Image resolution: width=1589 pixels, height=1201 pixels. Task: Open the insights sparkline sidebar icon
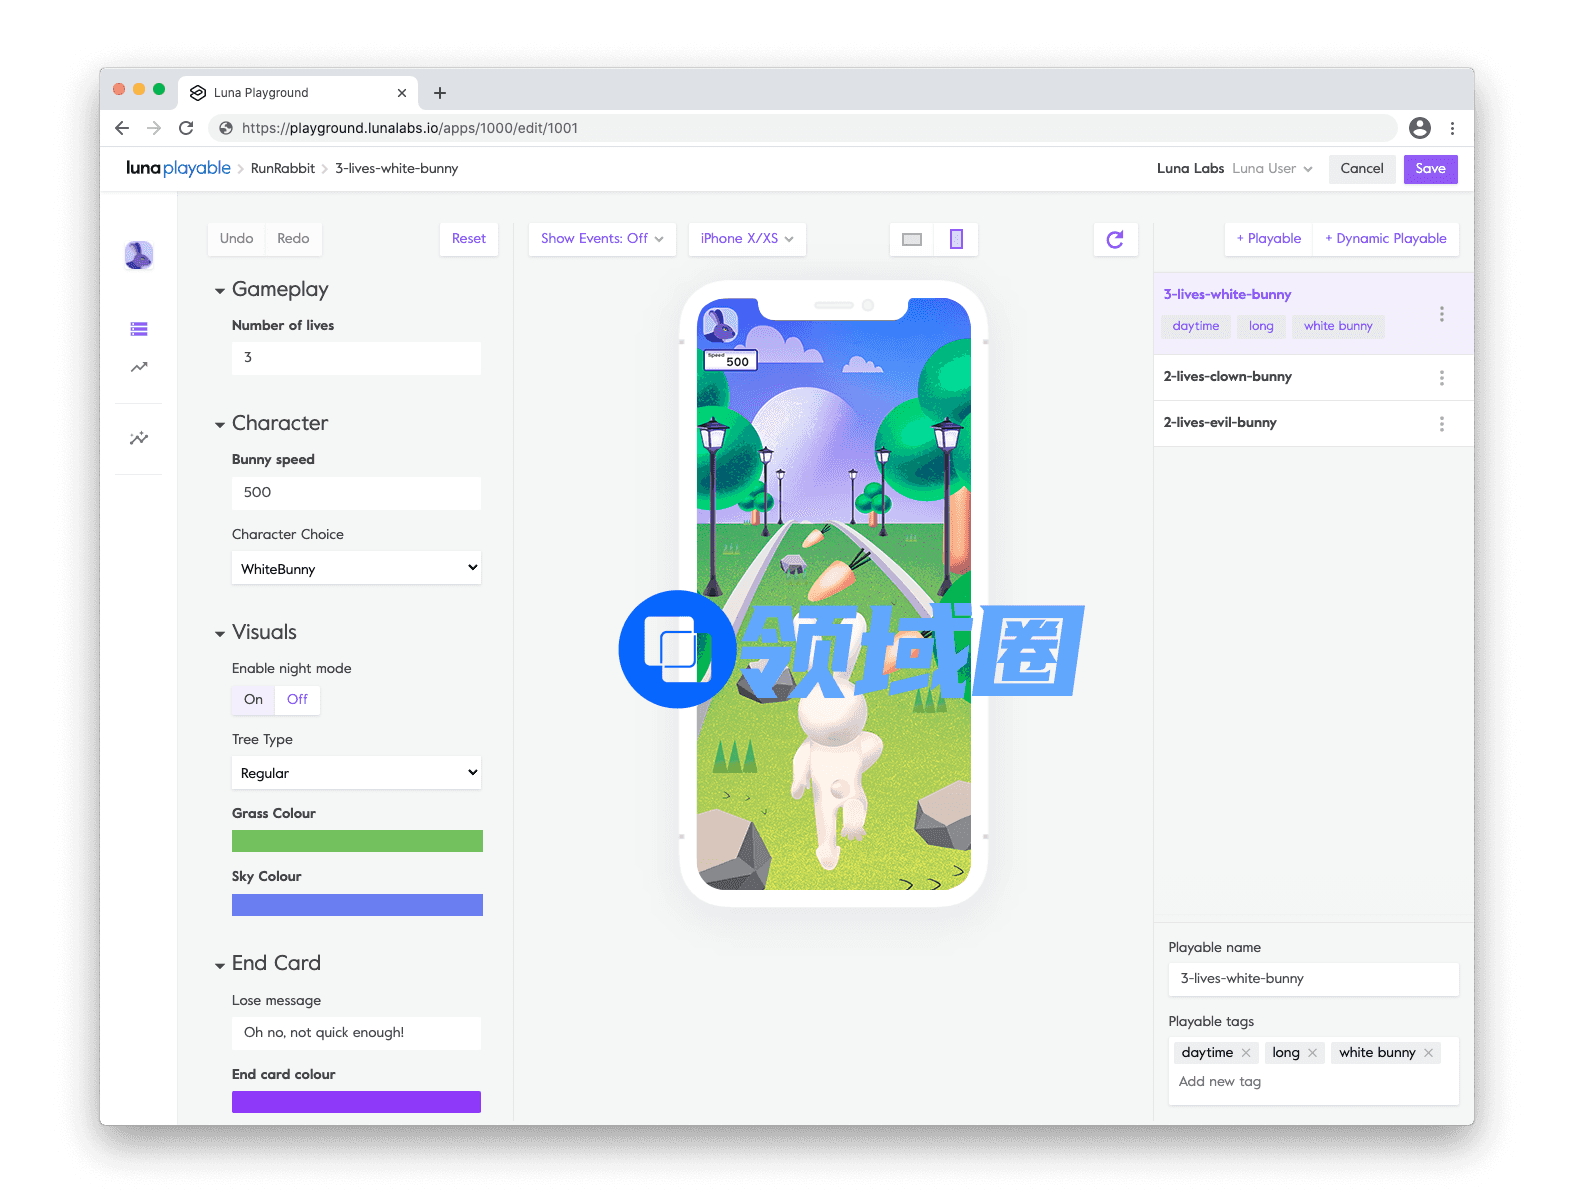coord(139,438)
